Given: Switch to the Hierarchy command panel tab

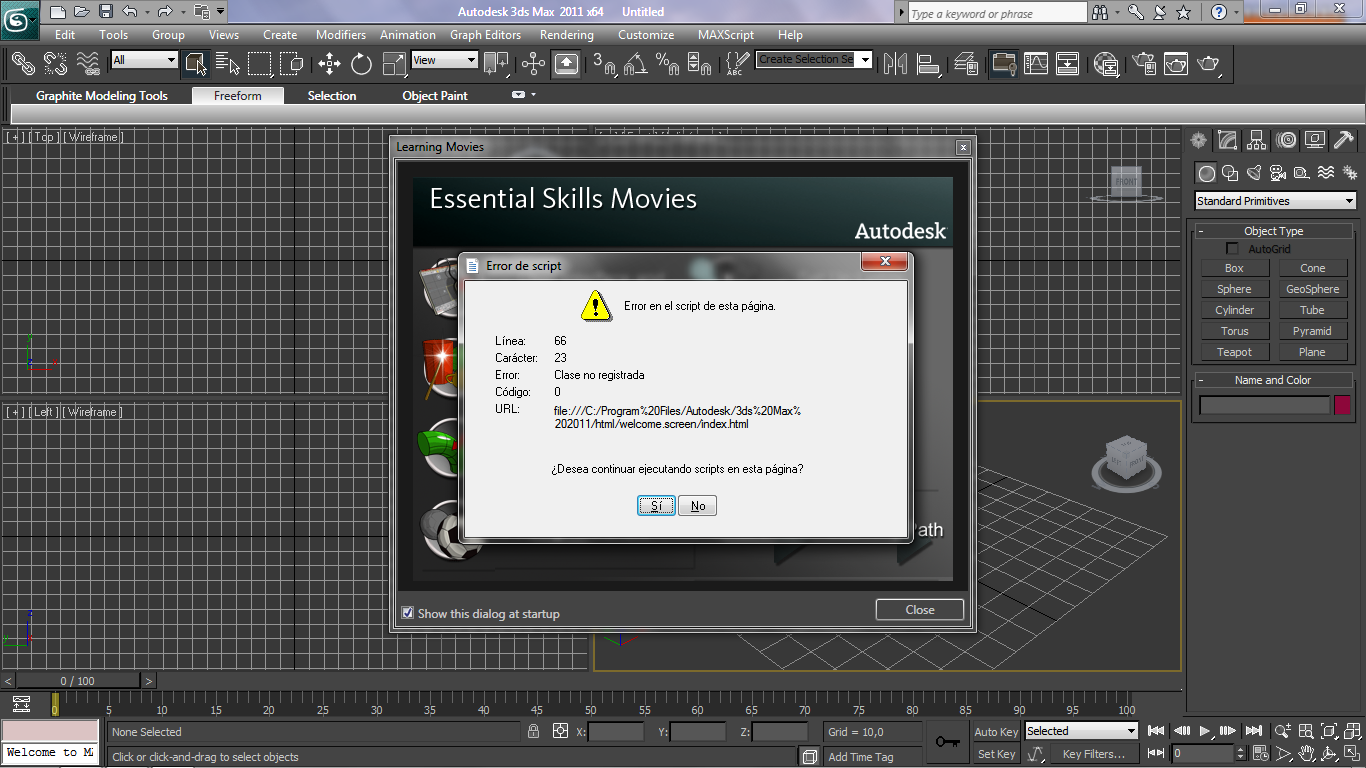Looking at the screenshot, I should pyautogui.click(x=1258, y=140).
